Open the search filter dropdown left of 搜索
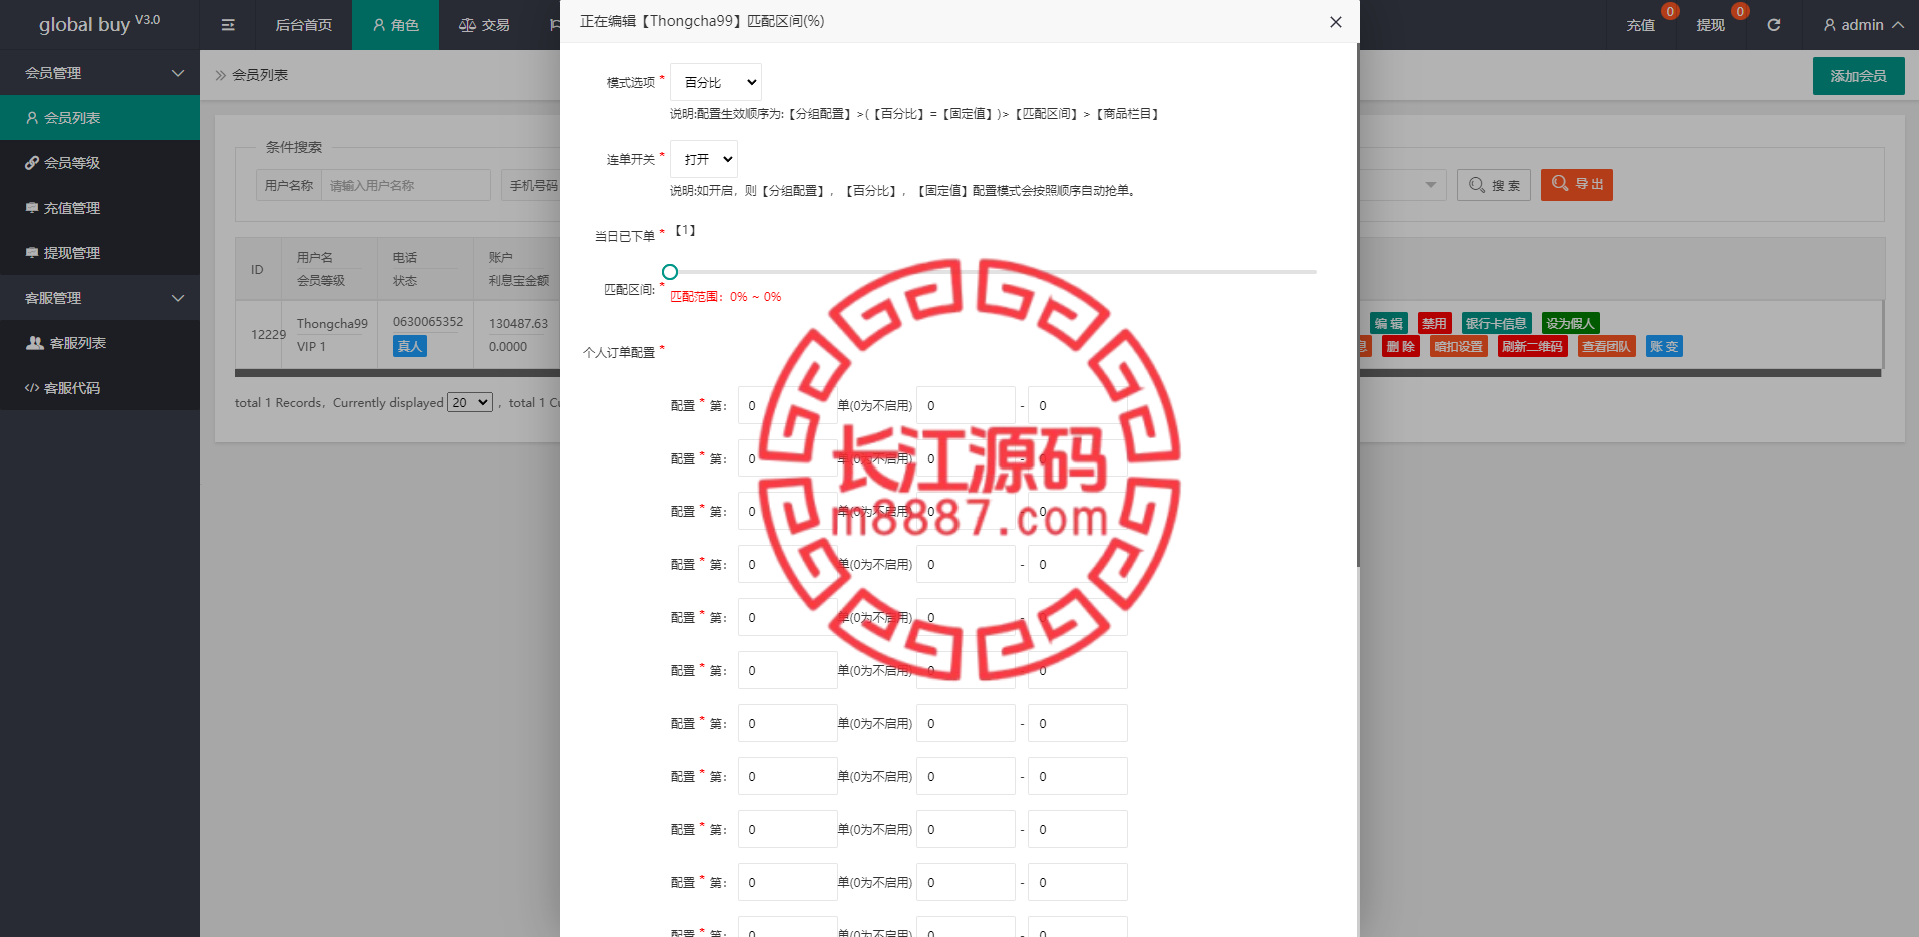Screen dimensions: 1919x937 (x=1431, y=185)
